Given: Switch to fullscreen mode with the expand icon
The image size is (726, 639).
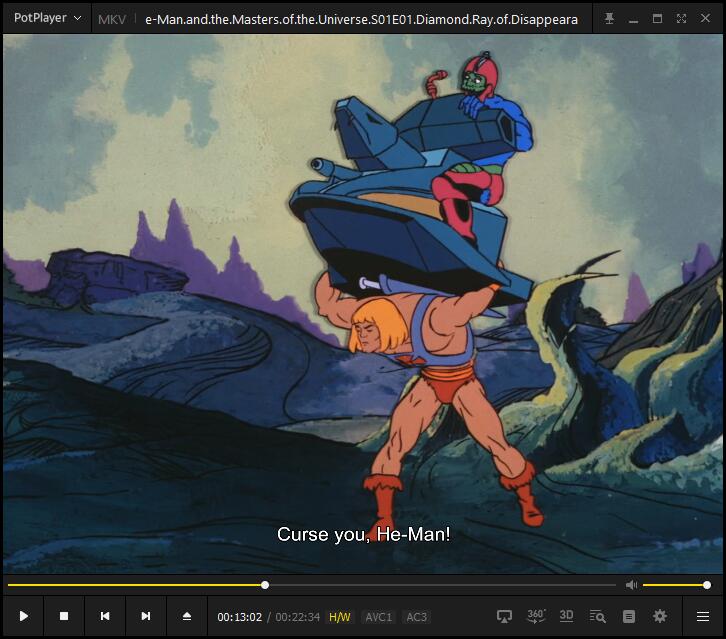Looking at the screenshot, I should pos(681,19).
